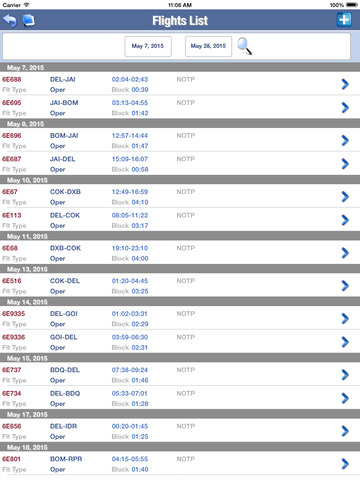Screen dimensions: 360x480
Task: Open chevron for flight 6E68 DXB-COK
Action: (345, 253)
